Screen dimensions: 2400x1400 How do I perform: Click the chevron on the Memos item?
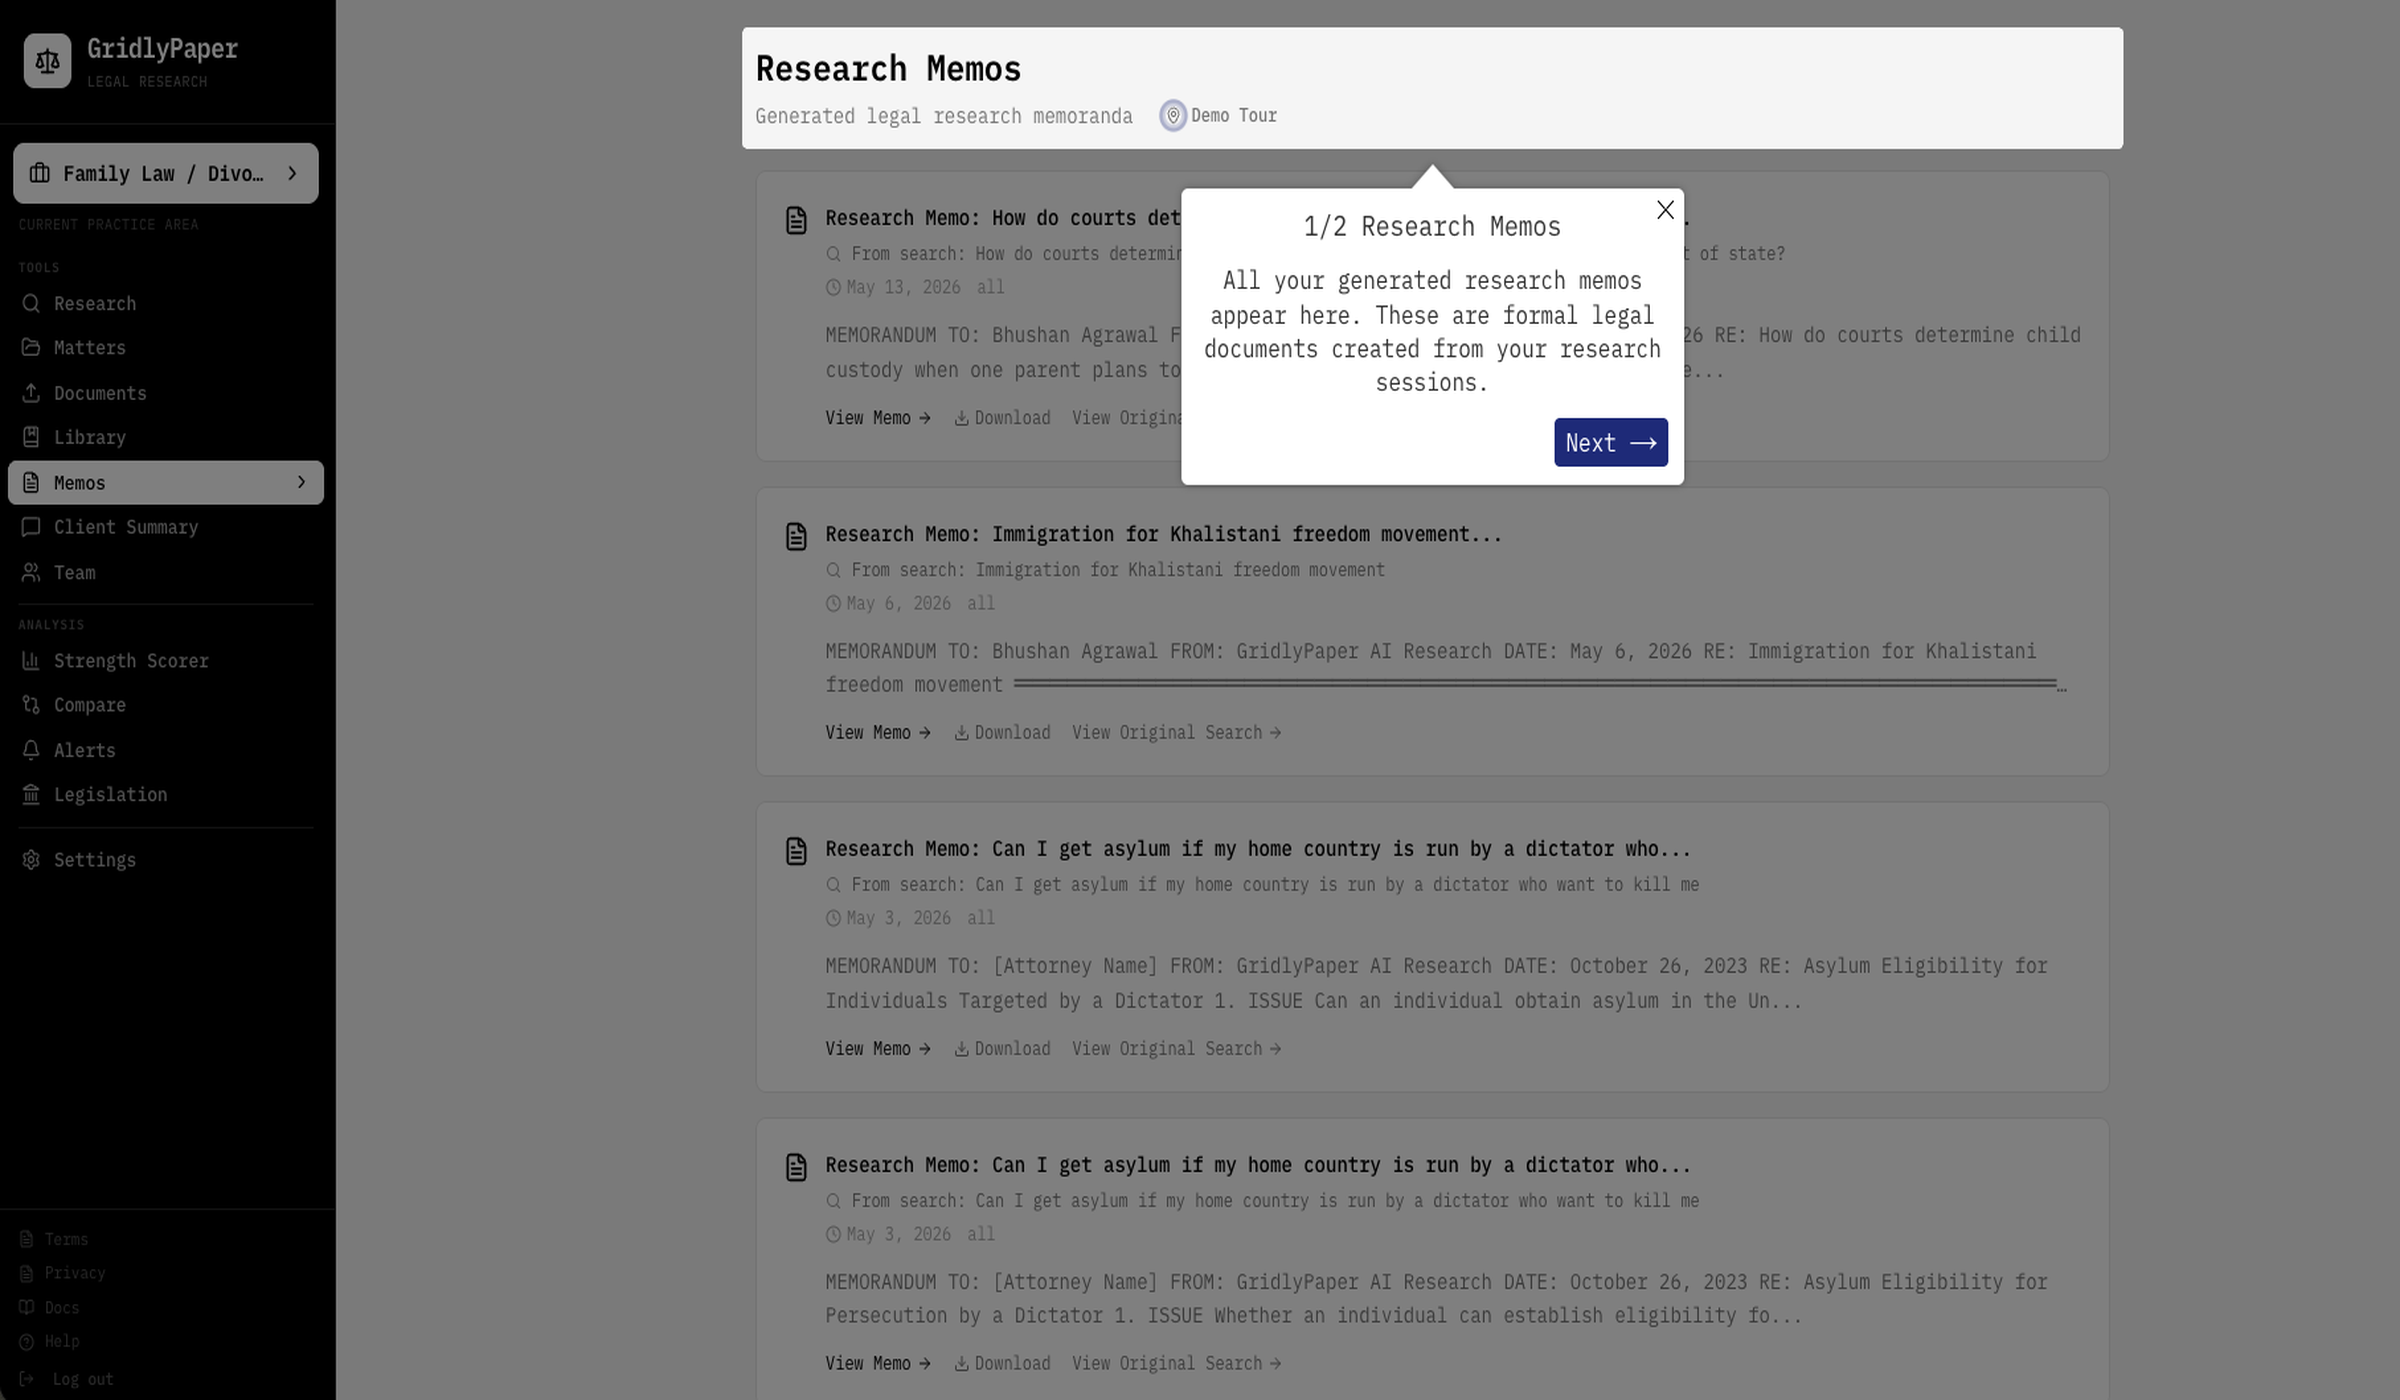coord(301,482)
